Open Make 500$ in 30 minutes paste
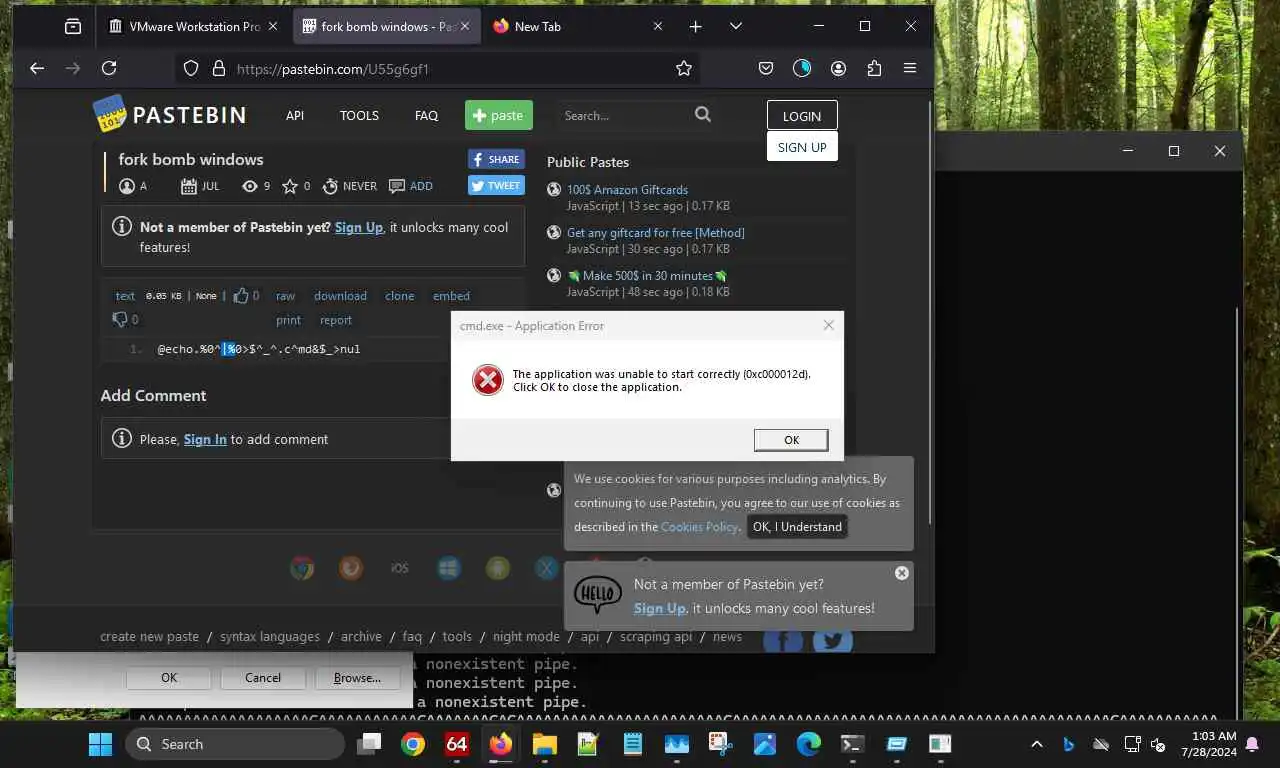 click(647, 275)
